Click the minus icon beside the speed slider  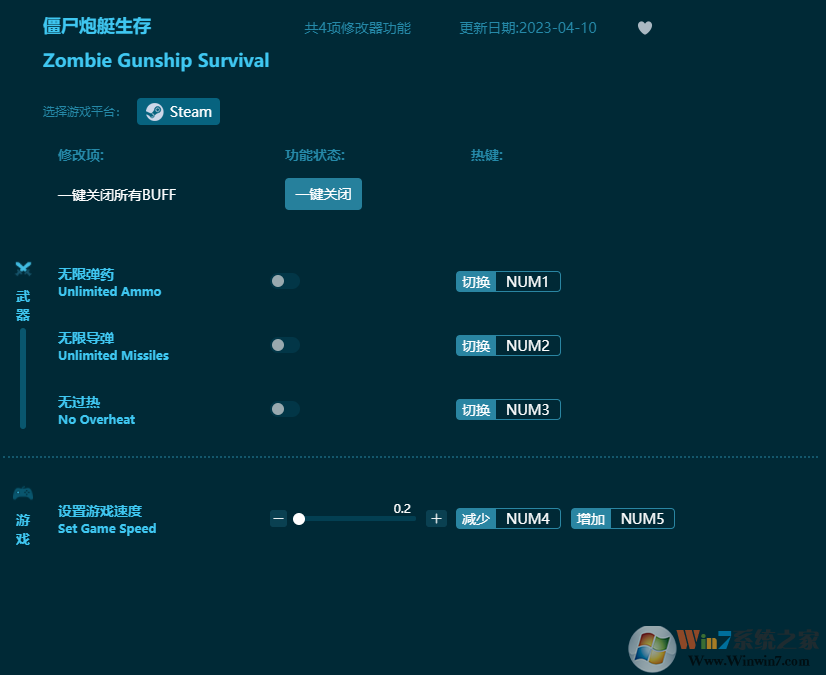click(x=278, y=519)
